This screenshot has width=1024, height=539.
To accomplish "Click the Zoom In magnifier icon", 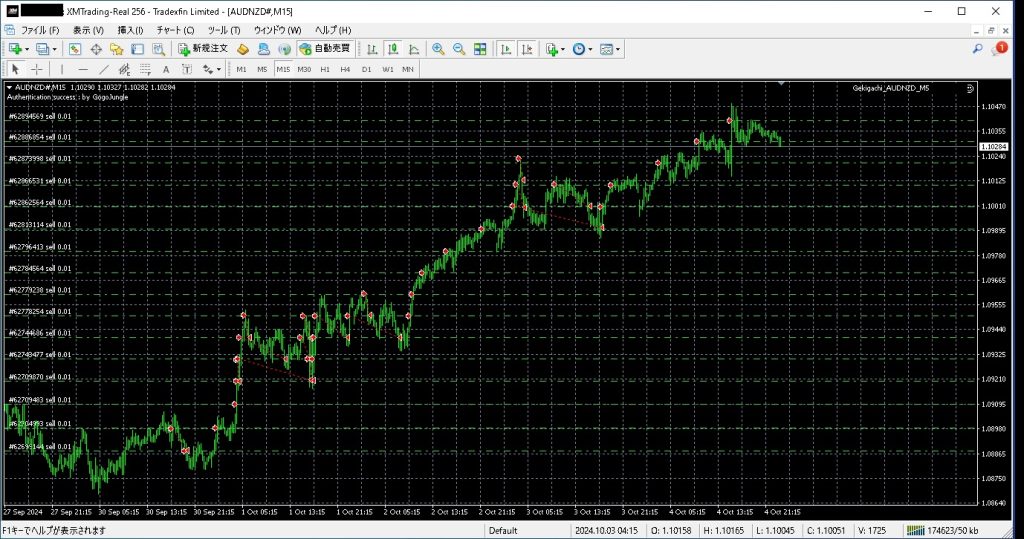I will coord(438,48).
